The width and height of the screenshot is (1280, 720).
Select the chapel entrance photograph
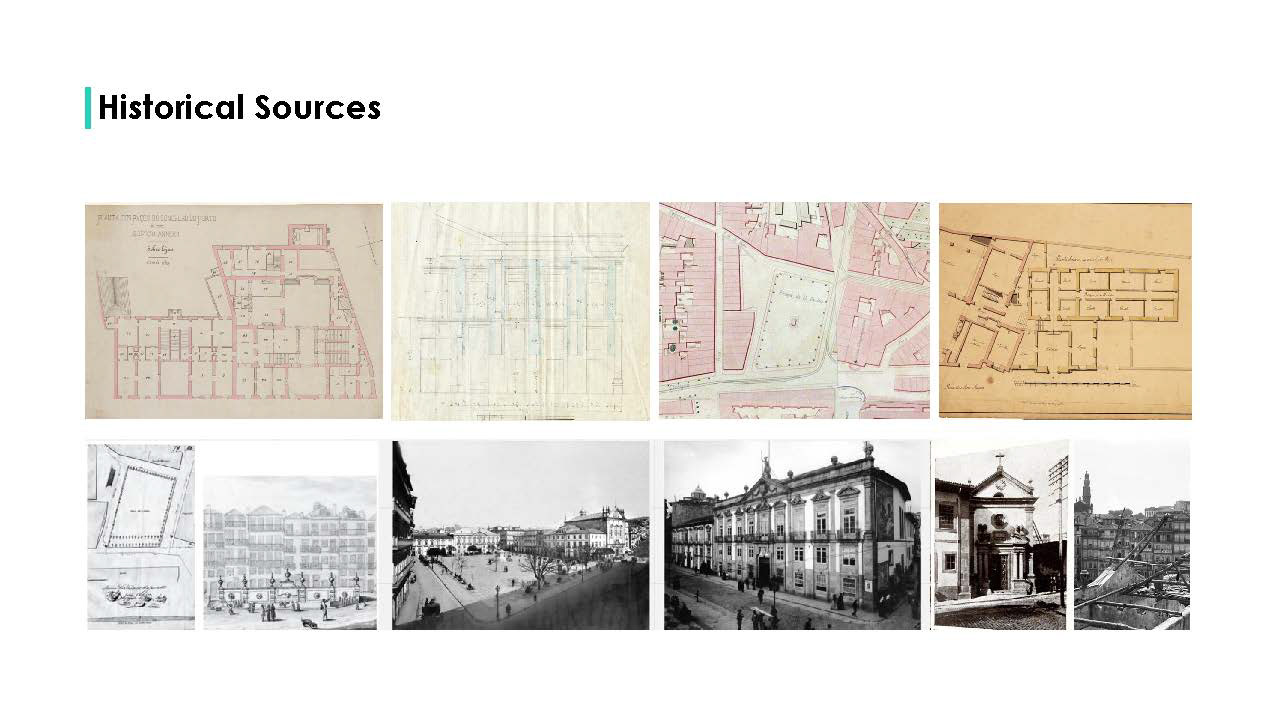tap(1001, 536)
